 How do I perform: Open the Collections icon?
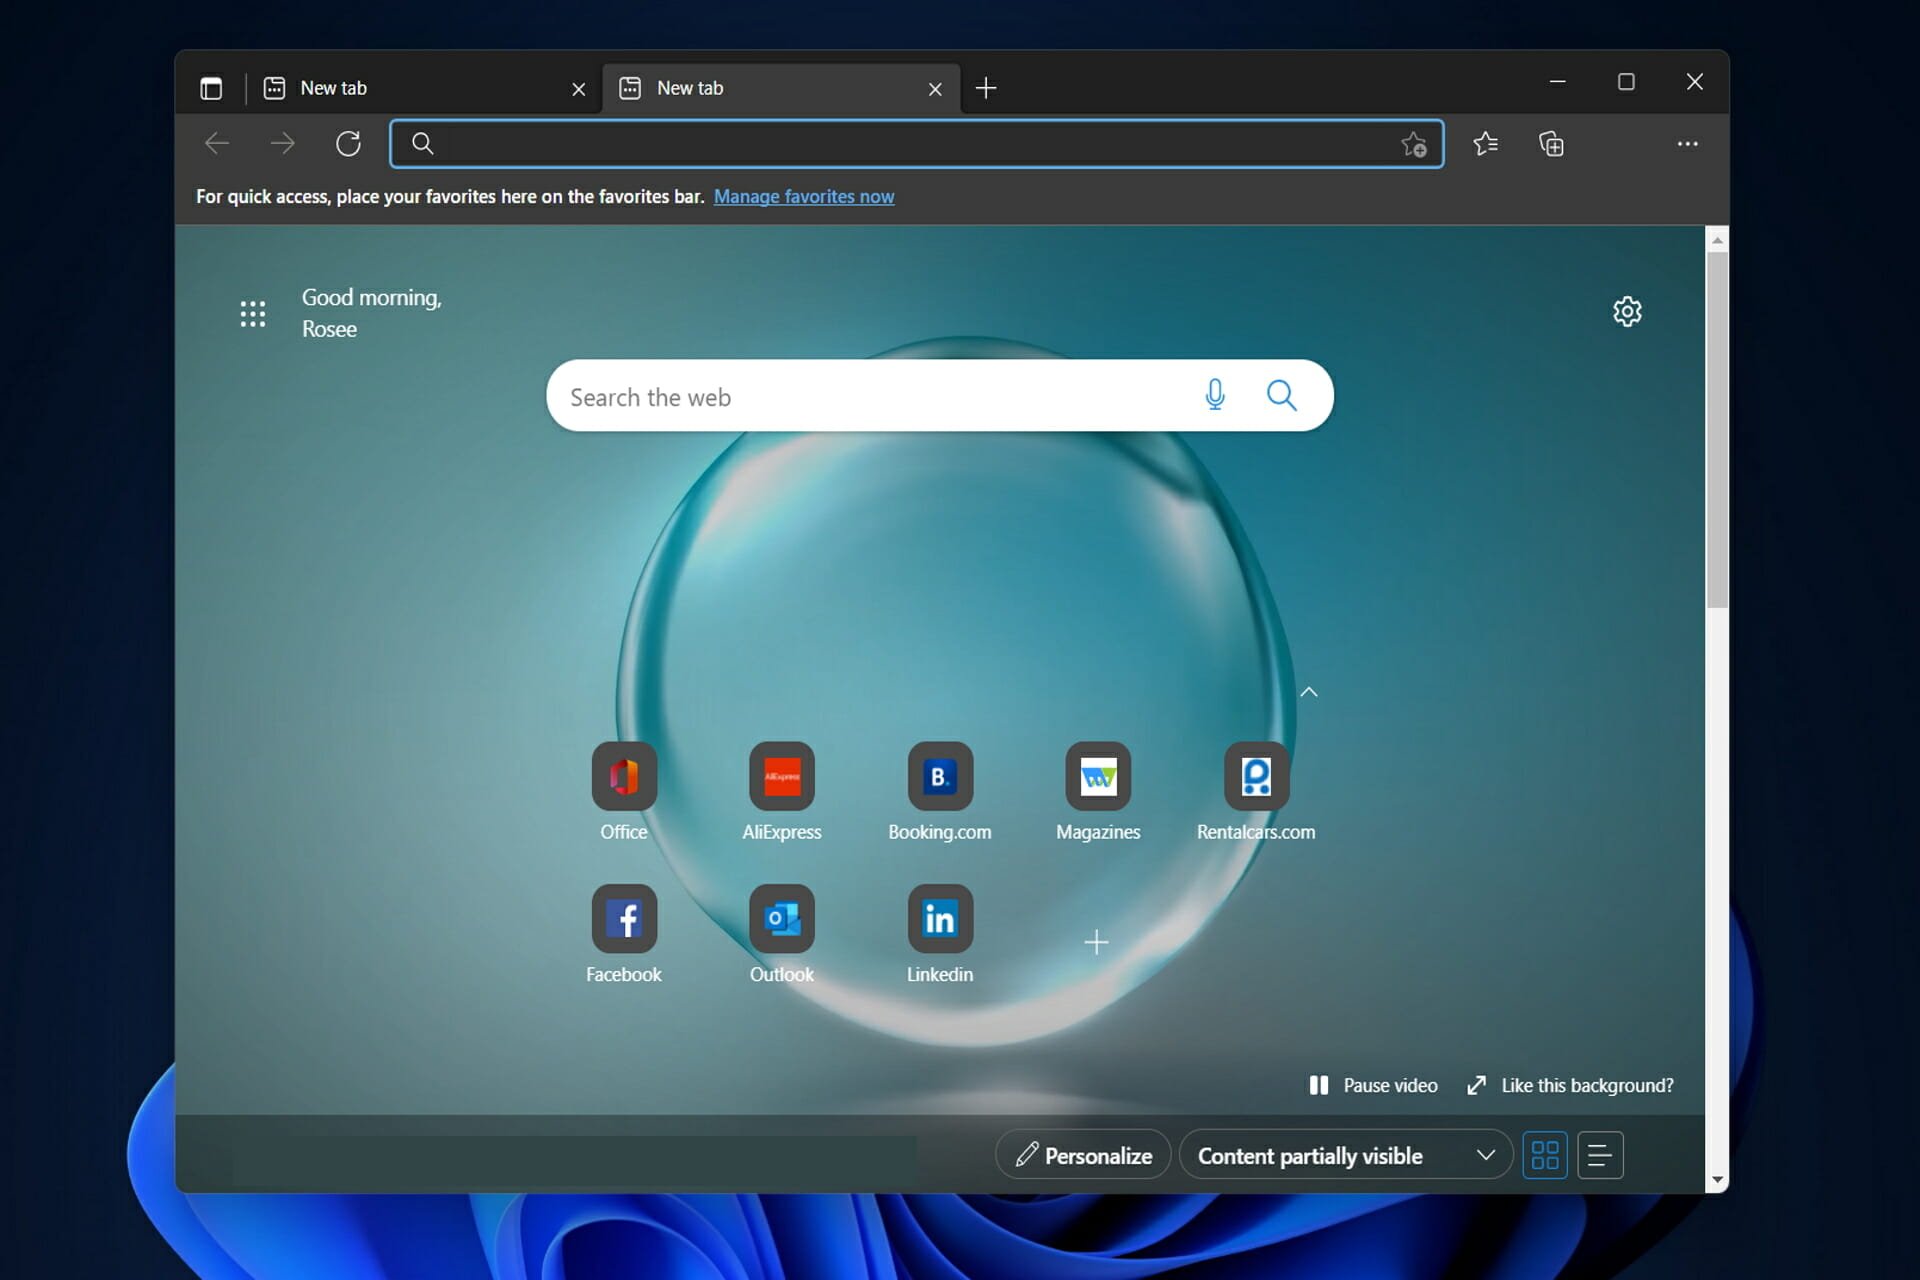[1551, 144]
